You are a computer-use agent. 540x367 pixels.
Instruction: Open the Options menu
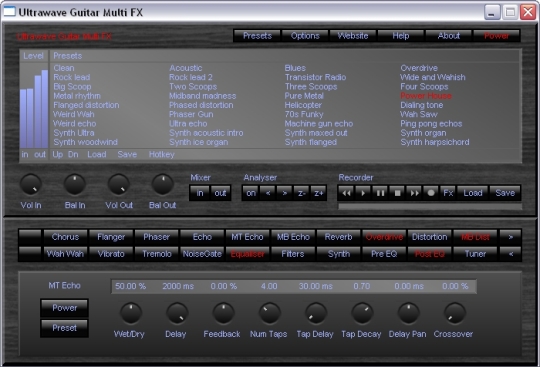pyautogui.click(x=305, y=36)
